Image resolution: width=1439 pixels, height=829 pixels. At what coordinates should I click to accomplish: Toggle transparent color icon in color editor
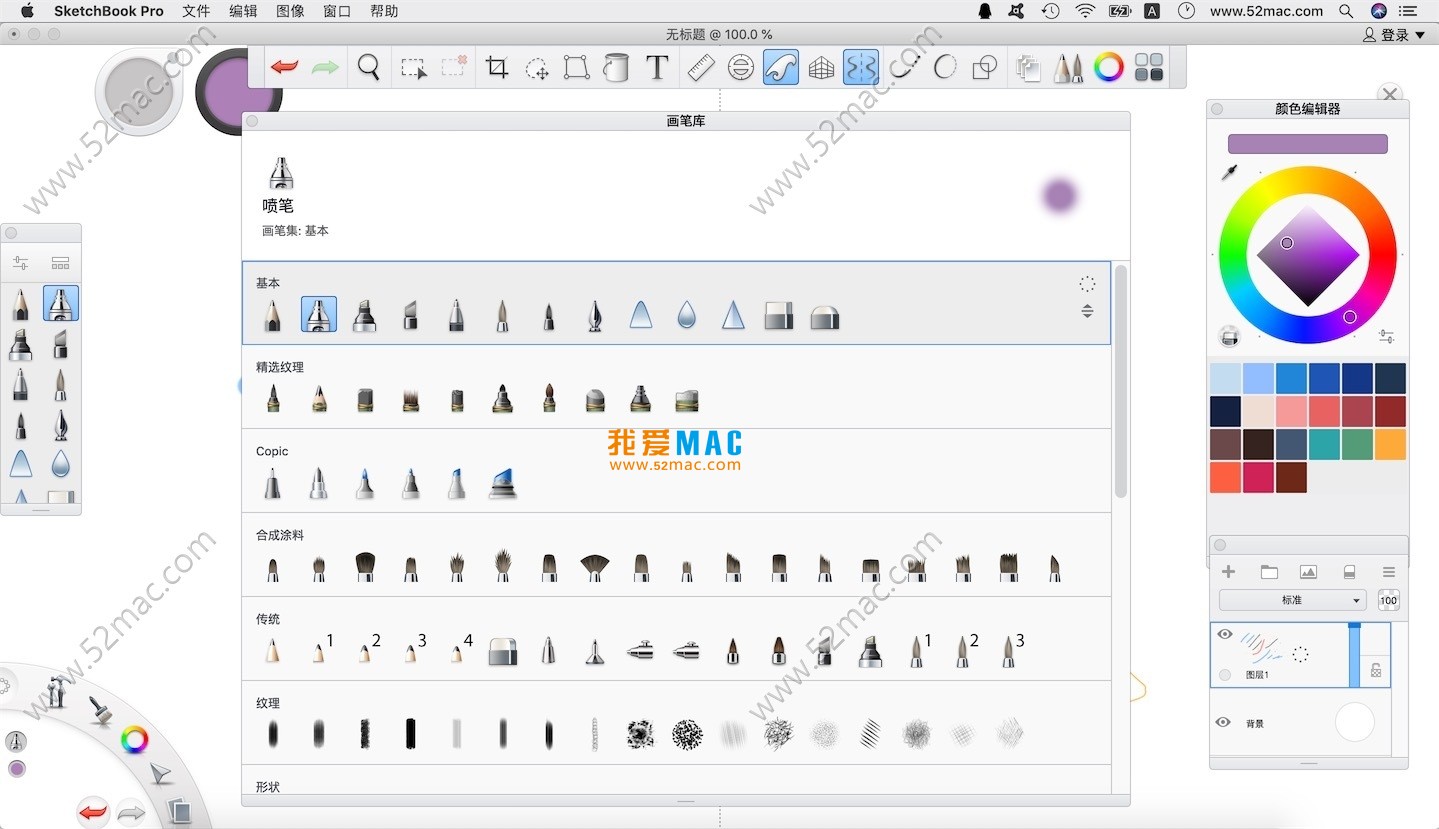1230,335
